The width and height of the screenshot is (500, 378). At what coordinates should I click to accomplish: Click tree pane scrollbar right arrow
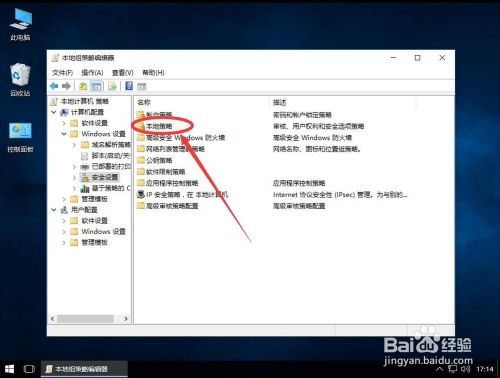coord(126,319)
